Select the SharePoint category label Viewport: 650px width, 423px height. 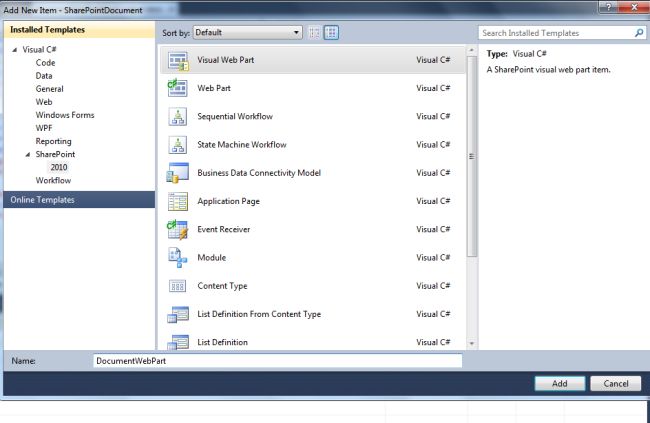(x=55, y=154)
